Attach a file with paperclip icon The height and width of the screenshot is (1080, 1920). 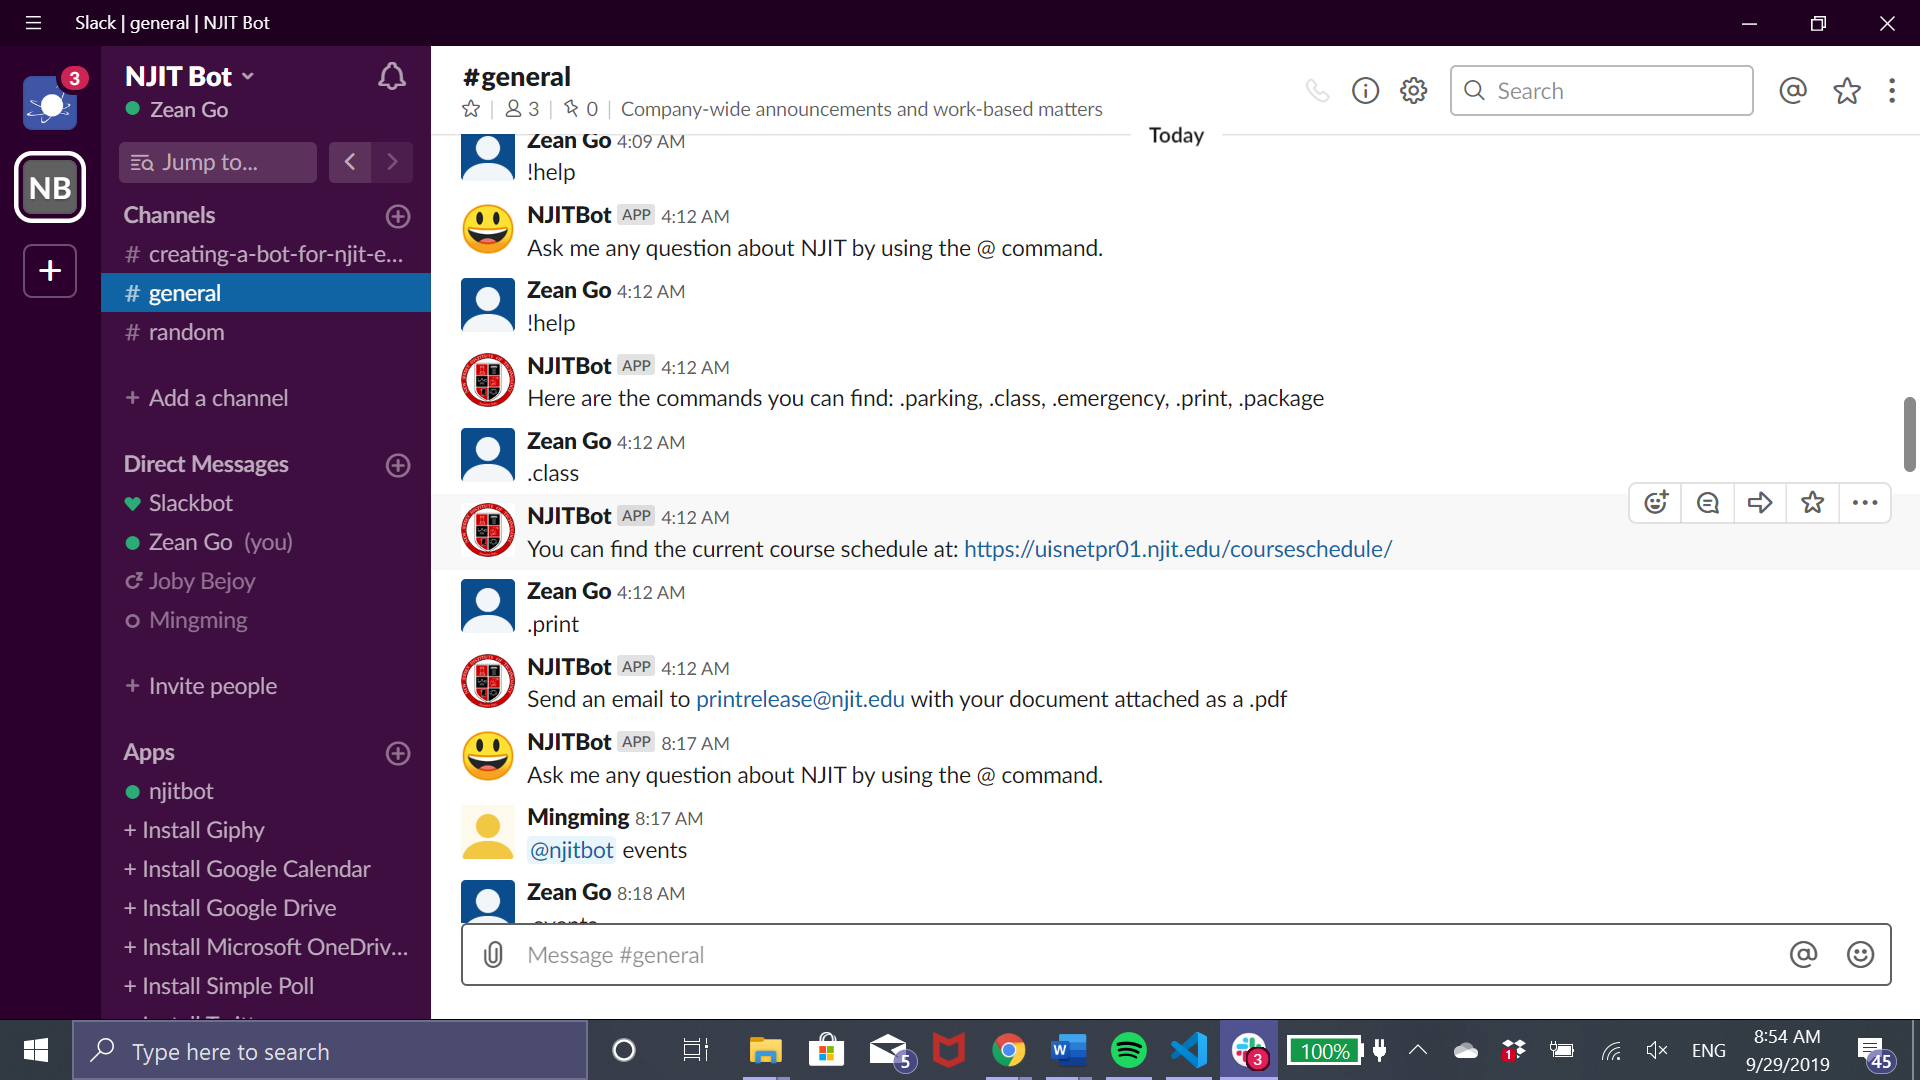[x=493, y=955]
